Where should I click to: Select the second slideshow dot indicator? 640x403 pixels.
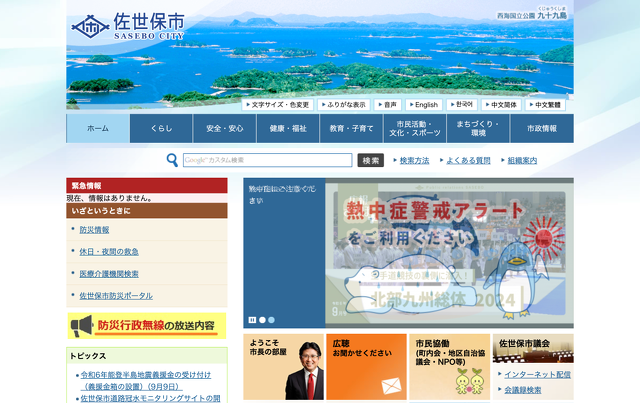[x=262, y=321]
